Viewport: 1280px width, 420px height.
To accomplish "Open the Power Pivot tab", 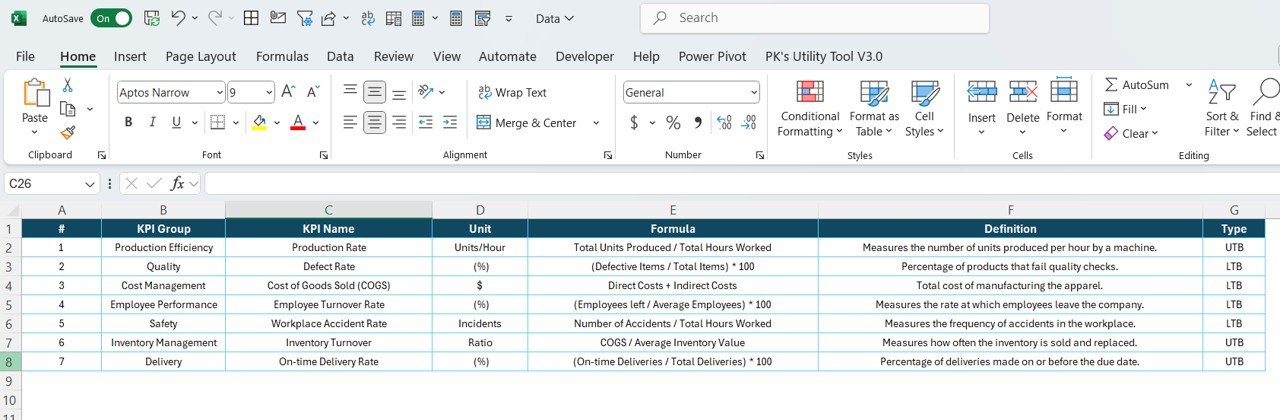I will click(x=712, y=56).
